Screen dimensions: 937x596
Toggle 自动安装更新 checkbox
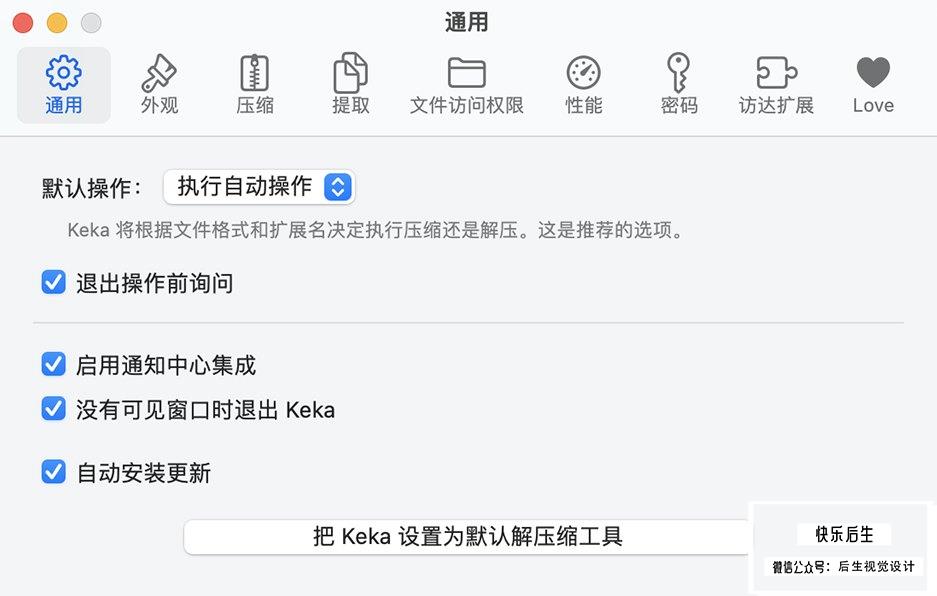pos(53,472)
